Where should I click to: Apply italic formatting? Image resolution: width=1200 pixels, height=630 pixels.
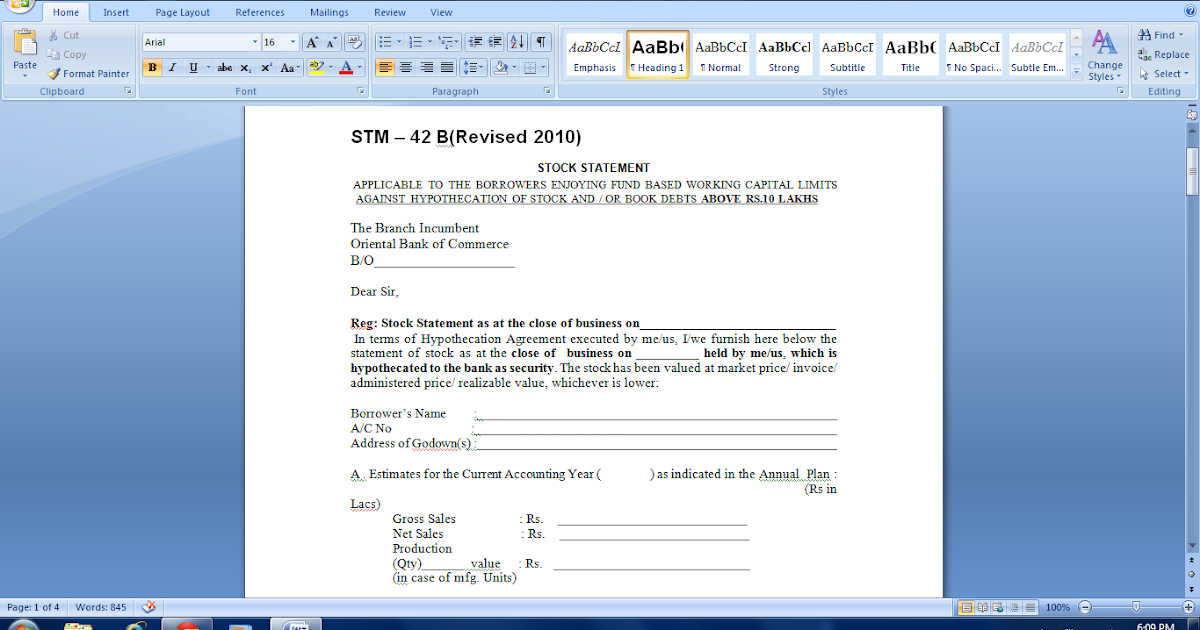[x=171, y=67]
